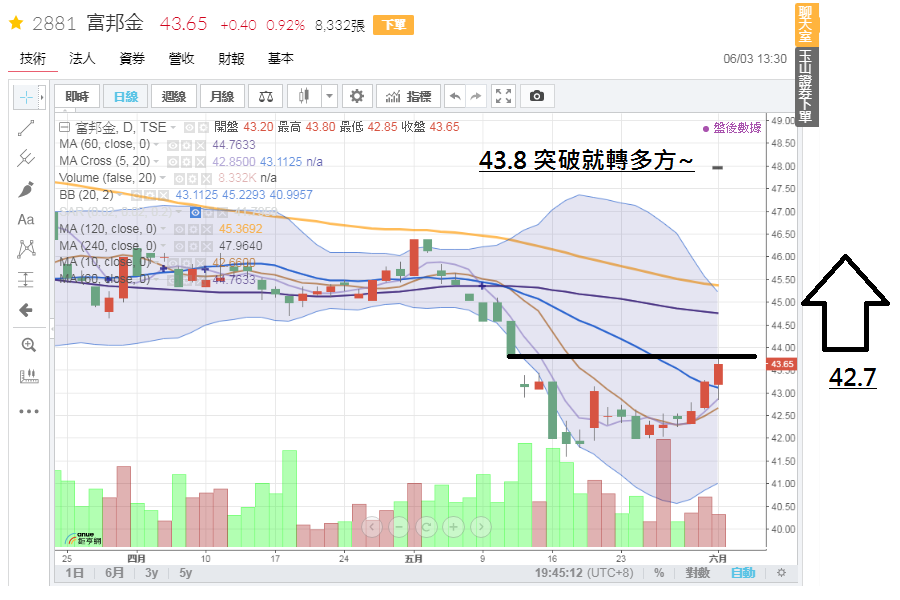900x600 pixels.
Task: Click the chart zoom-out minus circle overlay
Action: tap(399, 527)
